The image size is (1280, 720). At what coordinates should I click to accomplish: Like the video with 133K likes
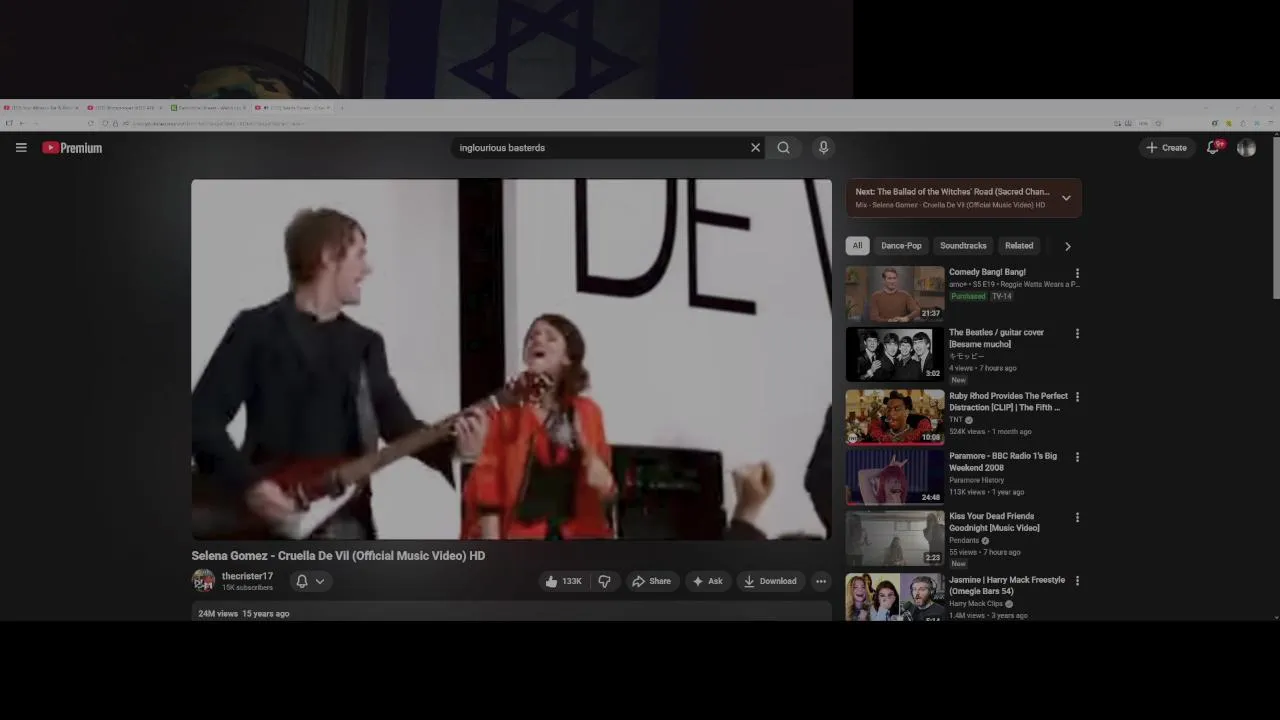coord(562,581)
